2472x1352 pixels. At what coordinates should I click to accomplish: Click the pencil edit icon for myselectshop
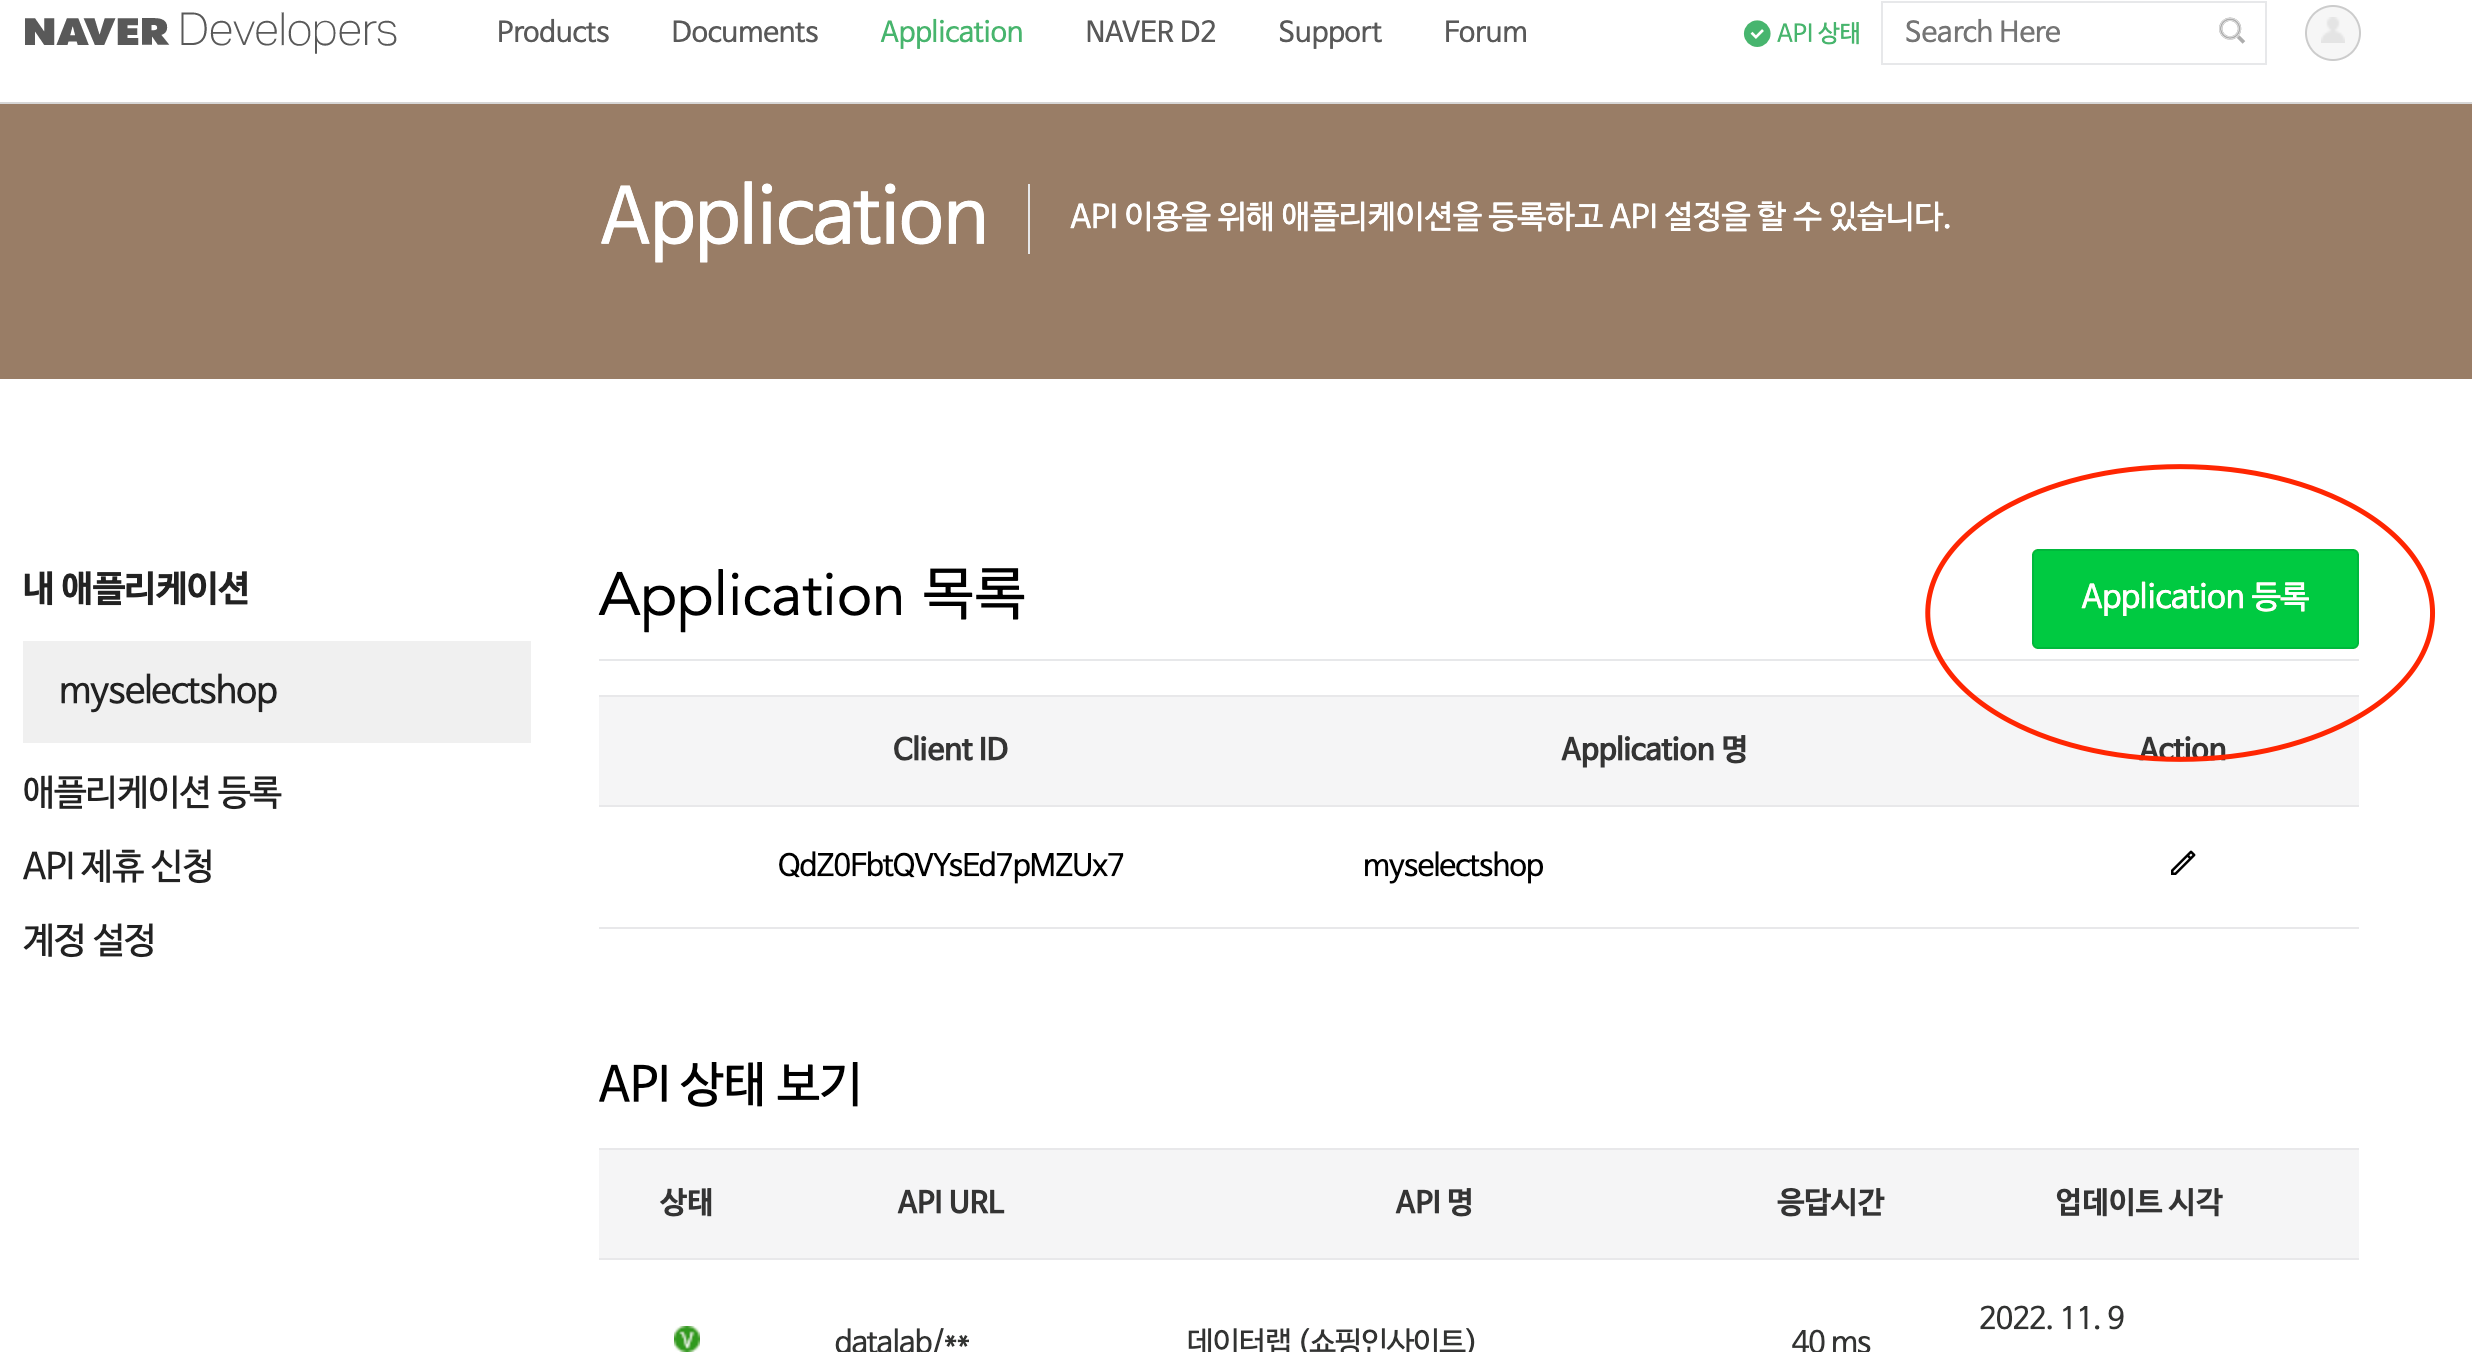[x=2182, y=863]
